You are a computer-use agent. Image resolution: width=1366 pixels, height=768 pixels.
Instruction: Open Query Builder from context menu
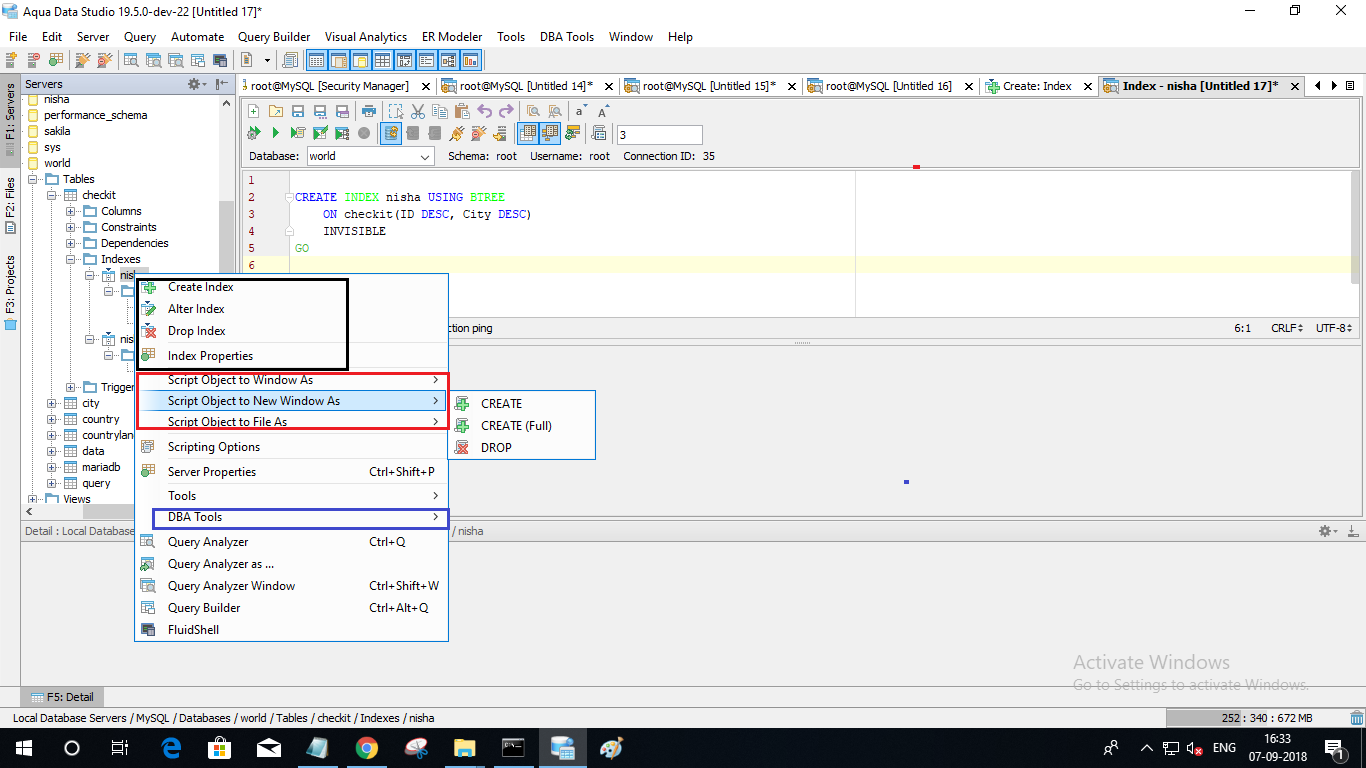click(292, 608)
